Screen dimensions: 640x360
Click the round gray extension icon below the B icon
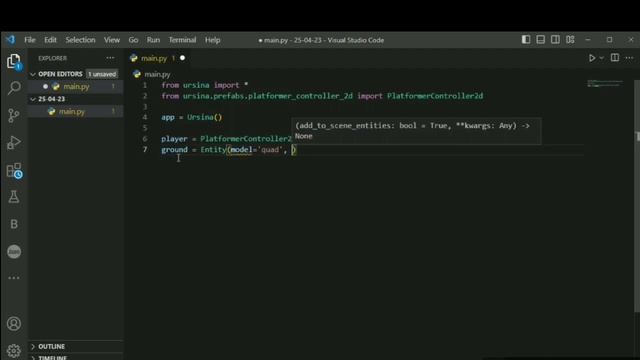tap(14, 251)
